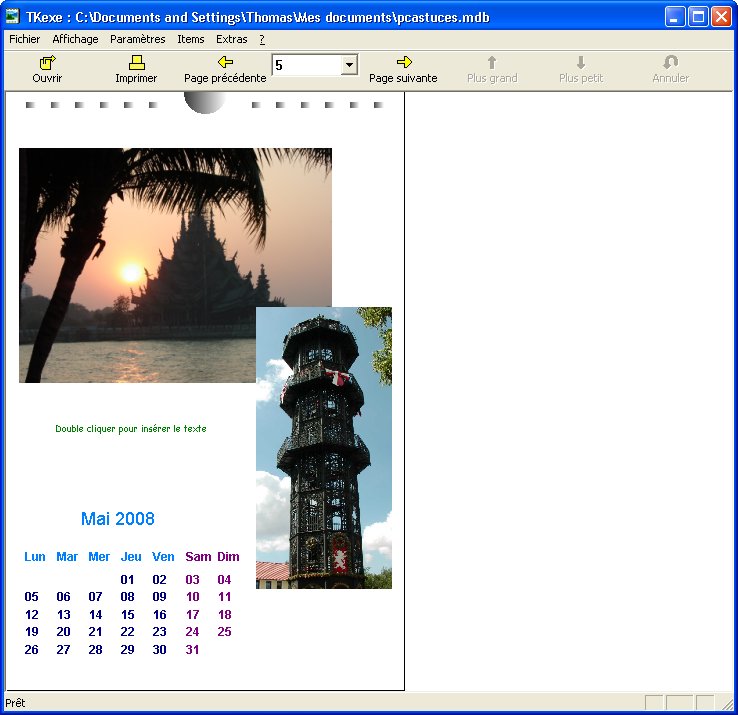Viewport: 738px width, 715px height.
Task: Click calendar day 15
Action: [128, 615]
